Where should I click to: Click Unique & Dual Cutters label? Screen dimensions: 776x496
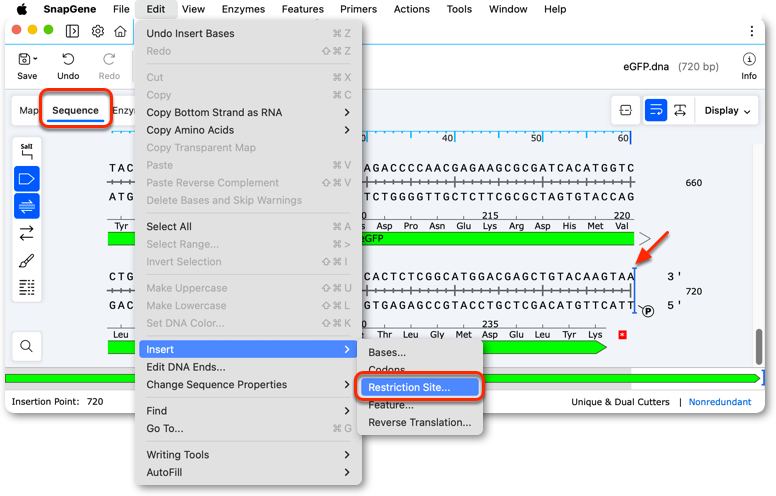tap(620, 402)
